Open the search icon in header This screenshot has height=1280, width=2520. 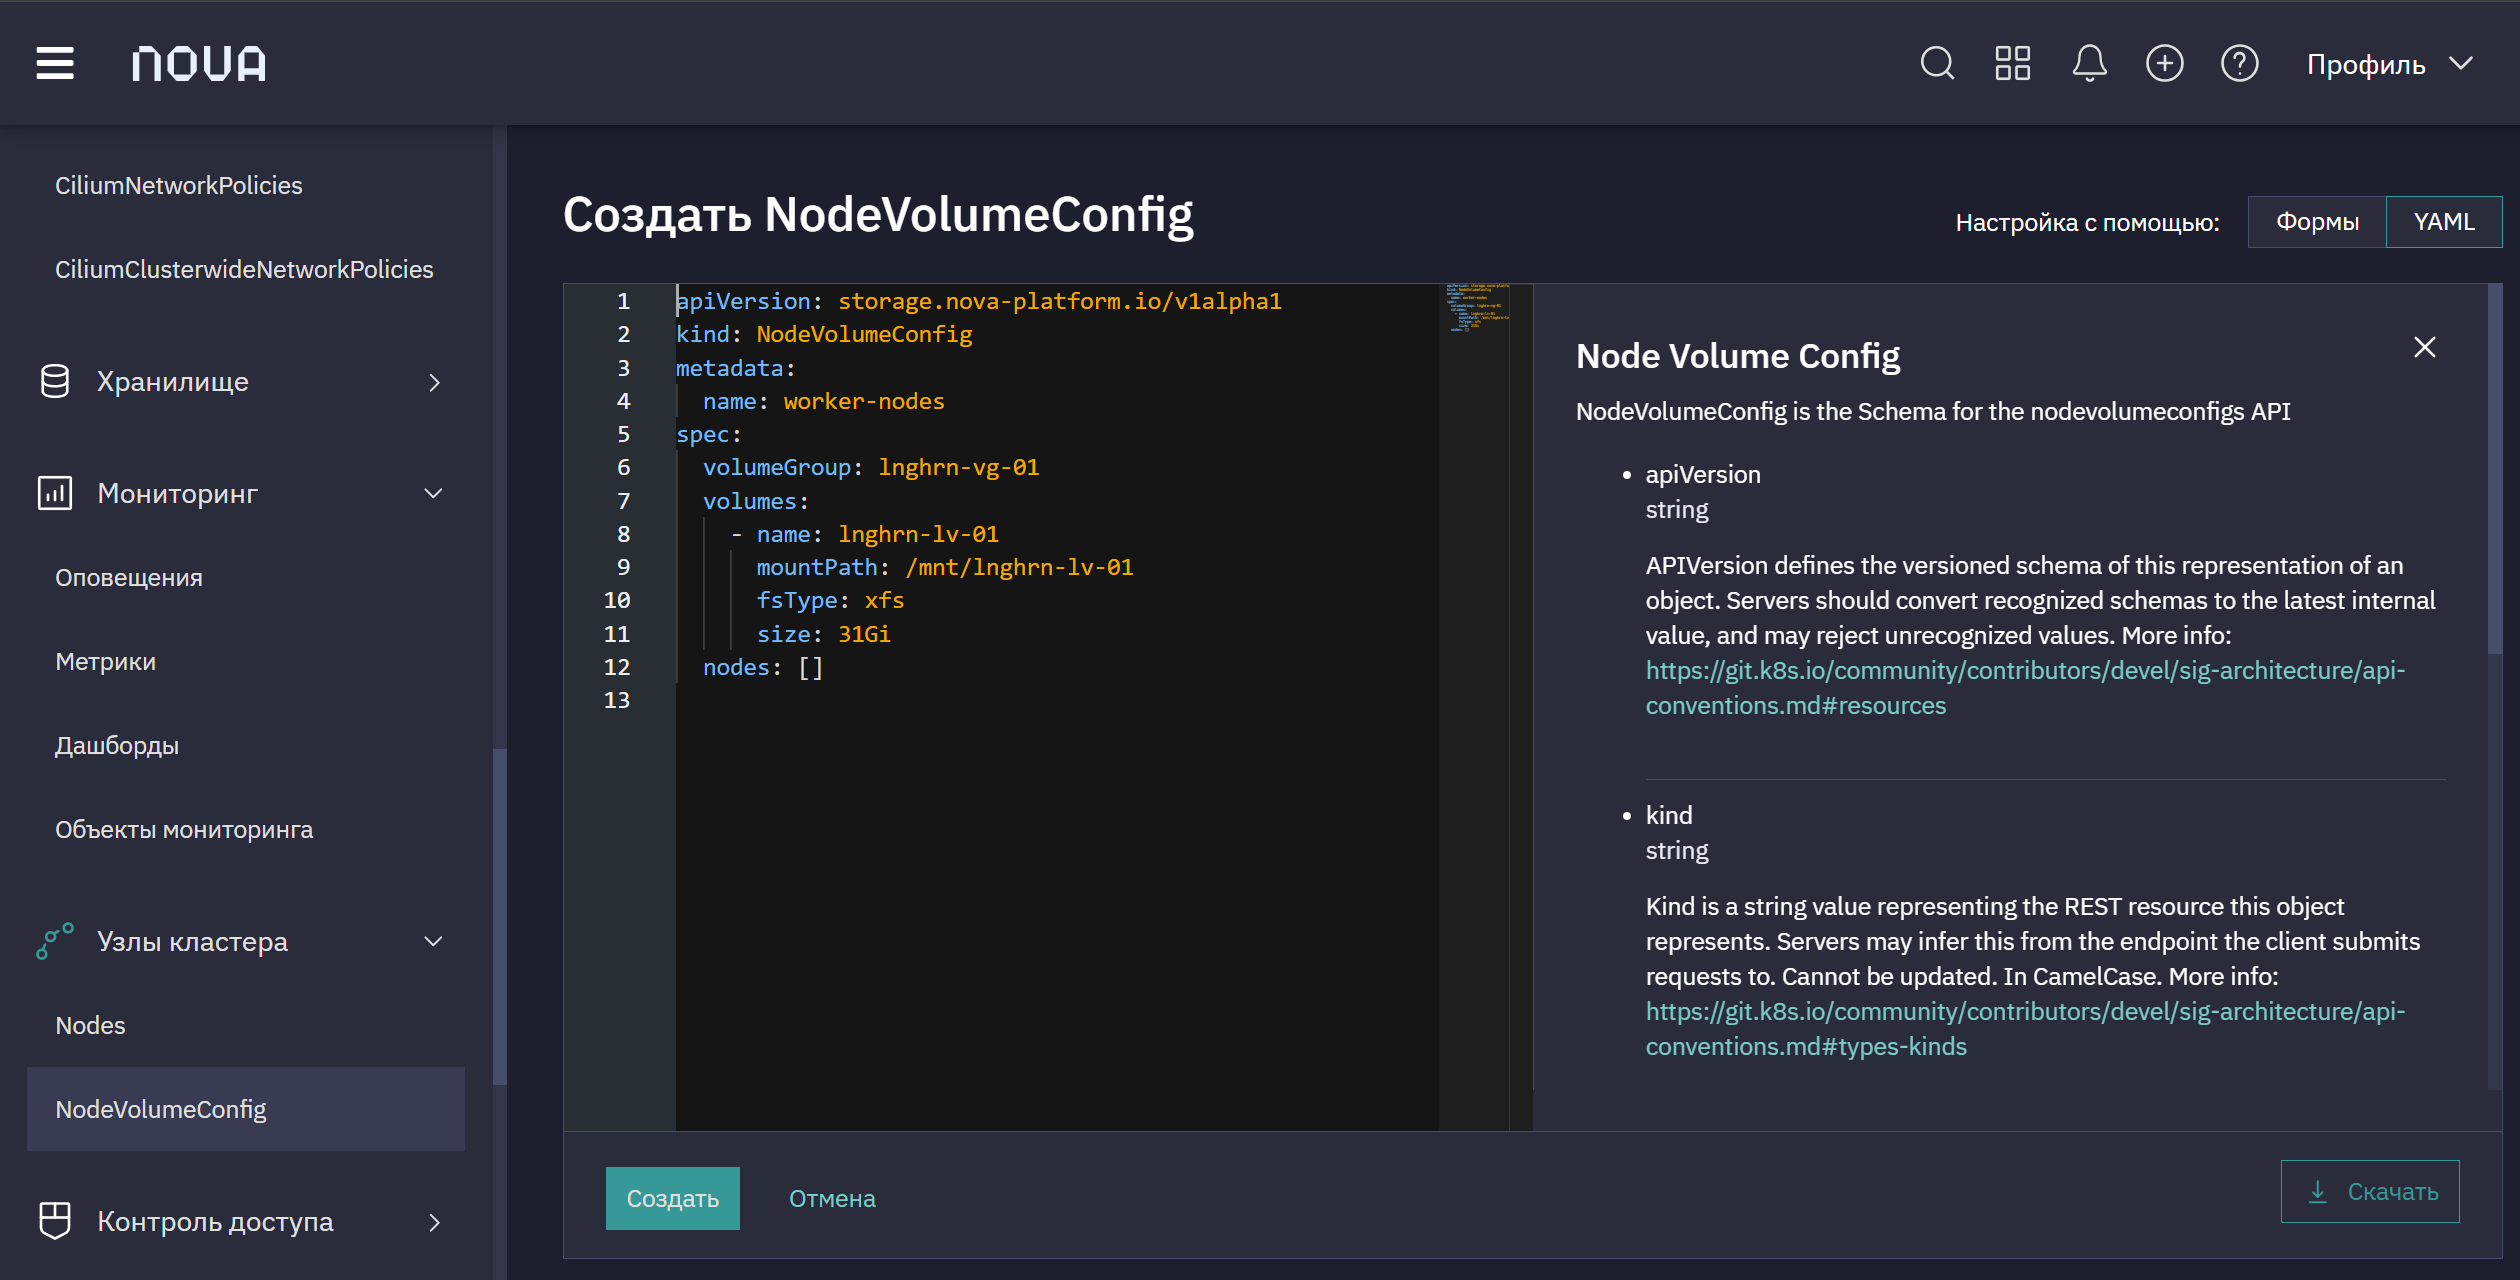pos(1937,64)
